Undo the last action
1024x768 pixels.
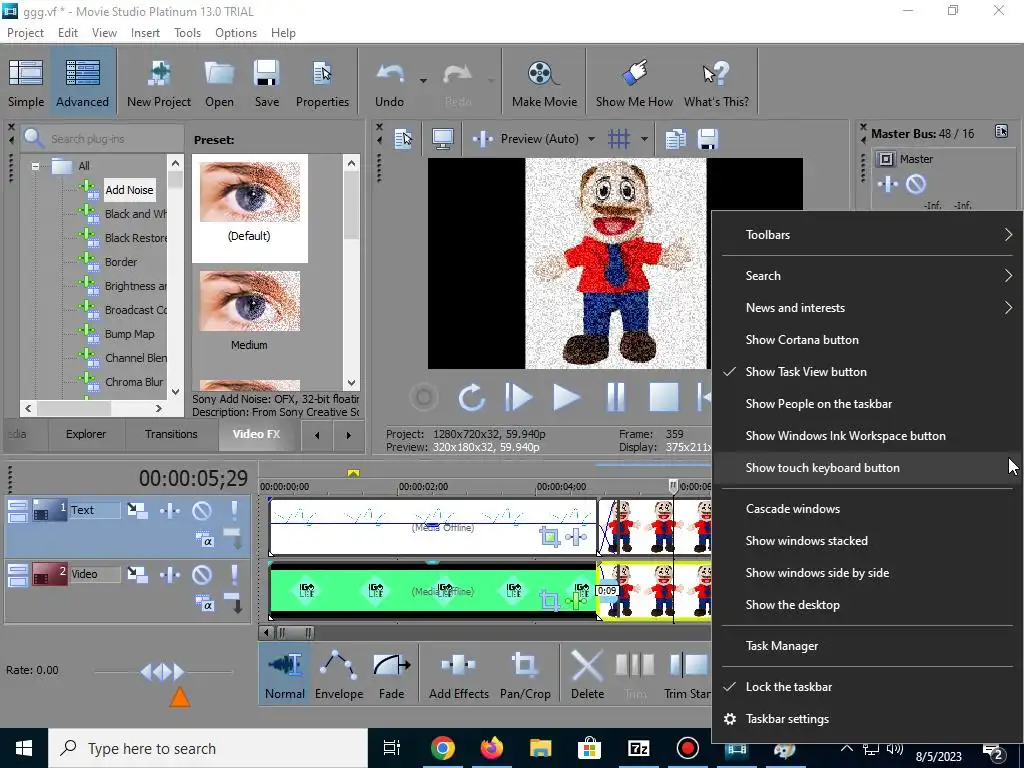tap(390, 83)
